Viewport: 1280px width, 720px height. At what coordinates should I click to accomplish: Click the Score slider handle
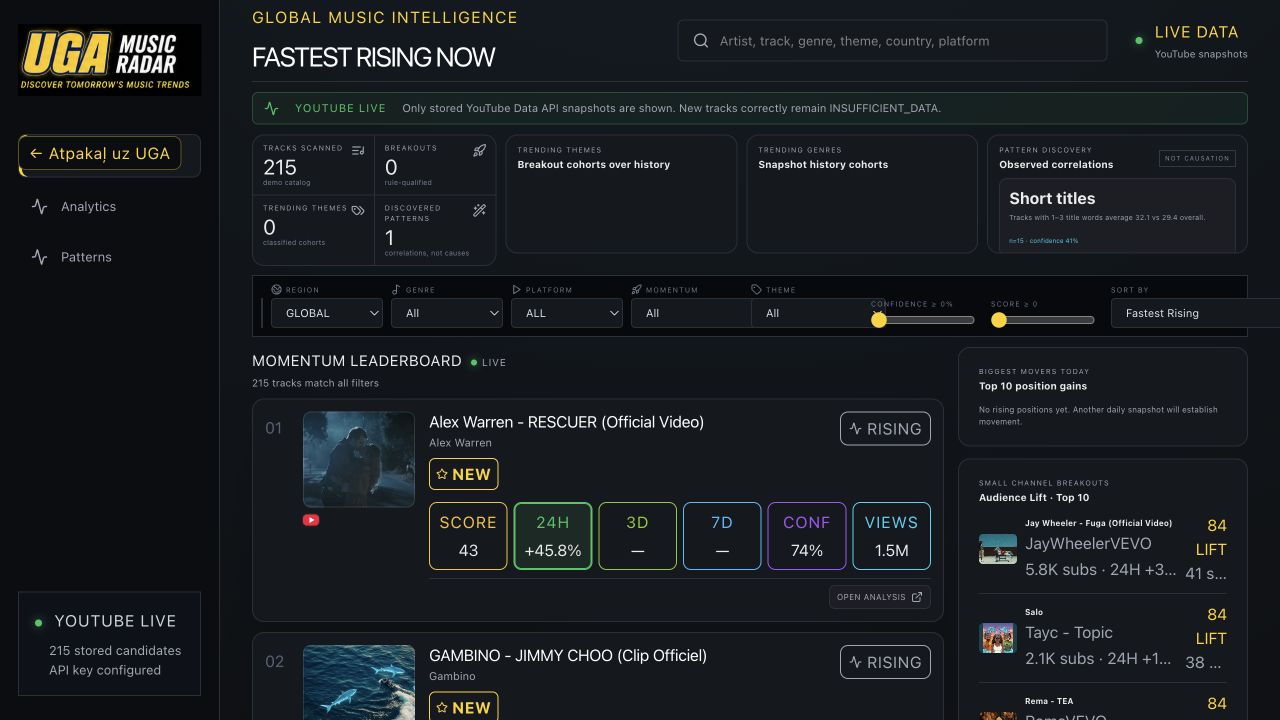tap(999, 320)
